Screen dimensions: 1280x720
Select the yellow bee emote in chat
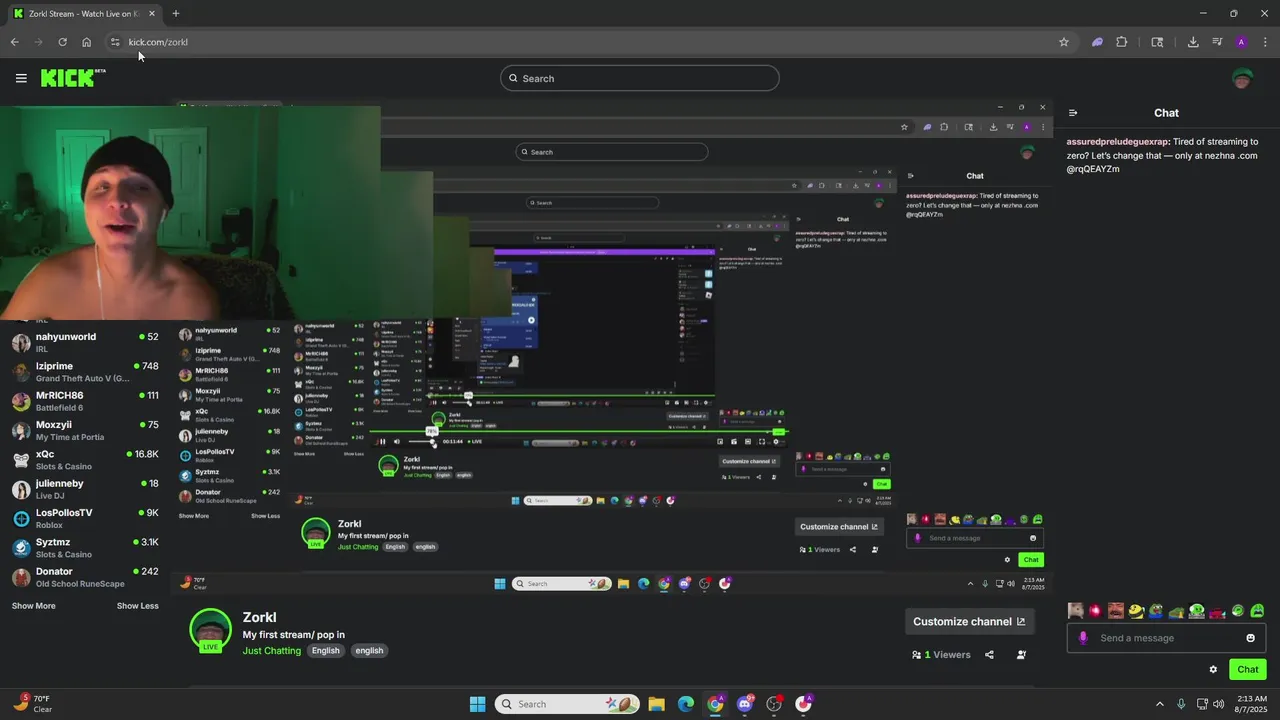coord(1136,611)
